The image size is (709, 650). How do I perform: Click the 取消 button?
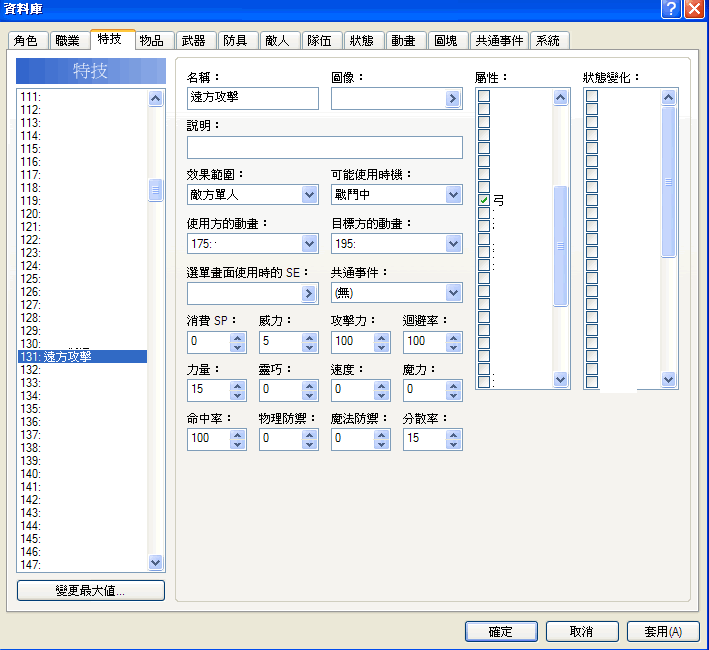pos(582,631)
